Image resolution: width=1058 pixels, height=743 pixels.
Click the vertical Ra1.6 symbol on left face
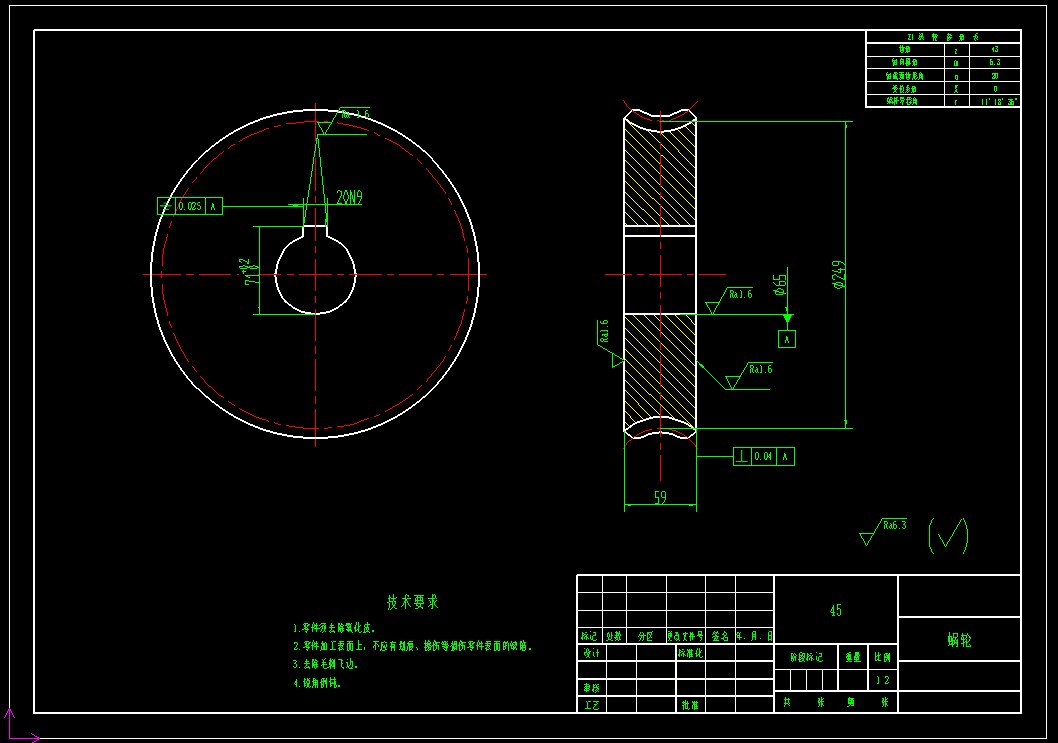610,343
